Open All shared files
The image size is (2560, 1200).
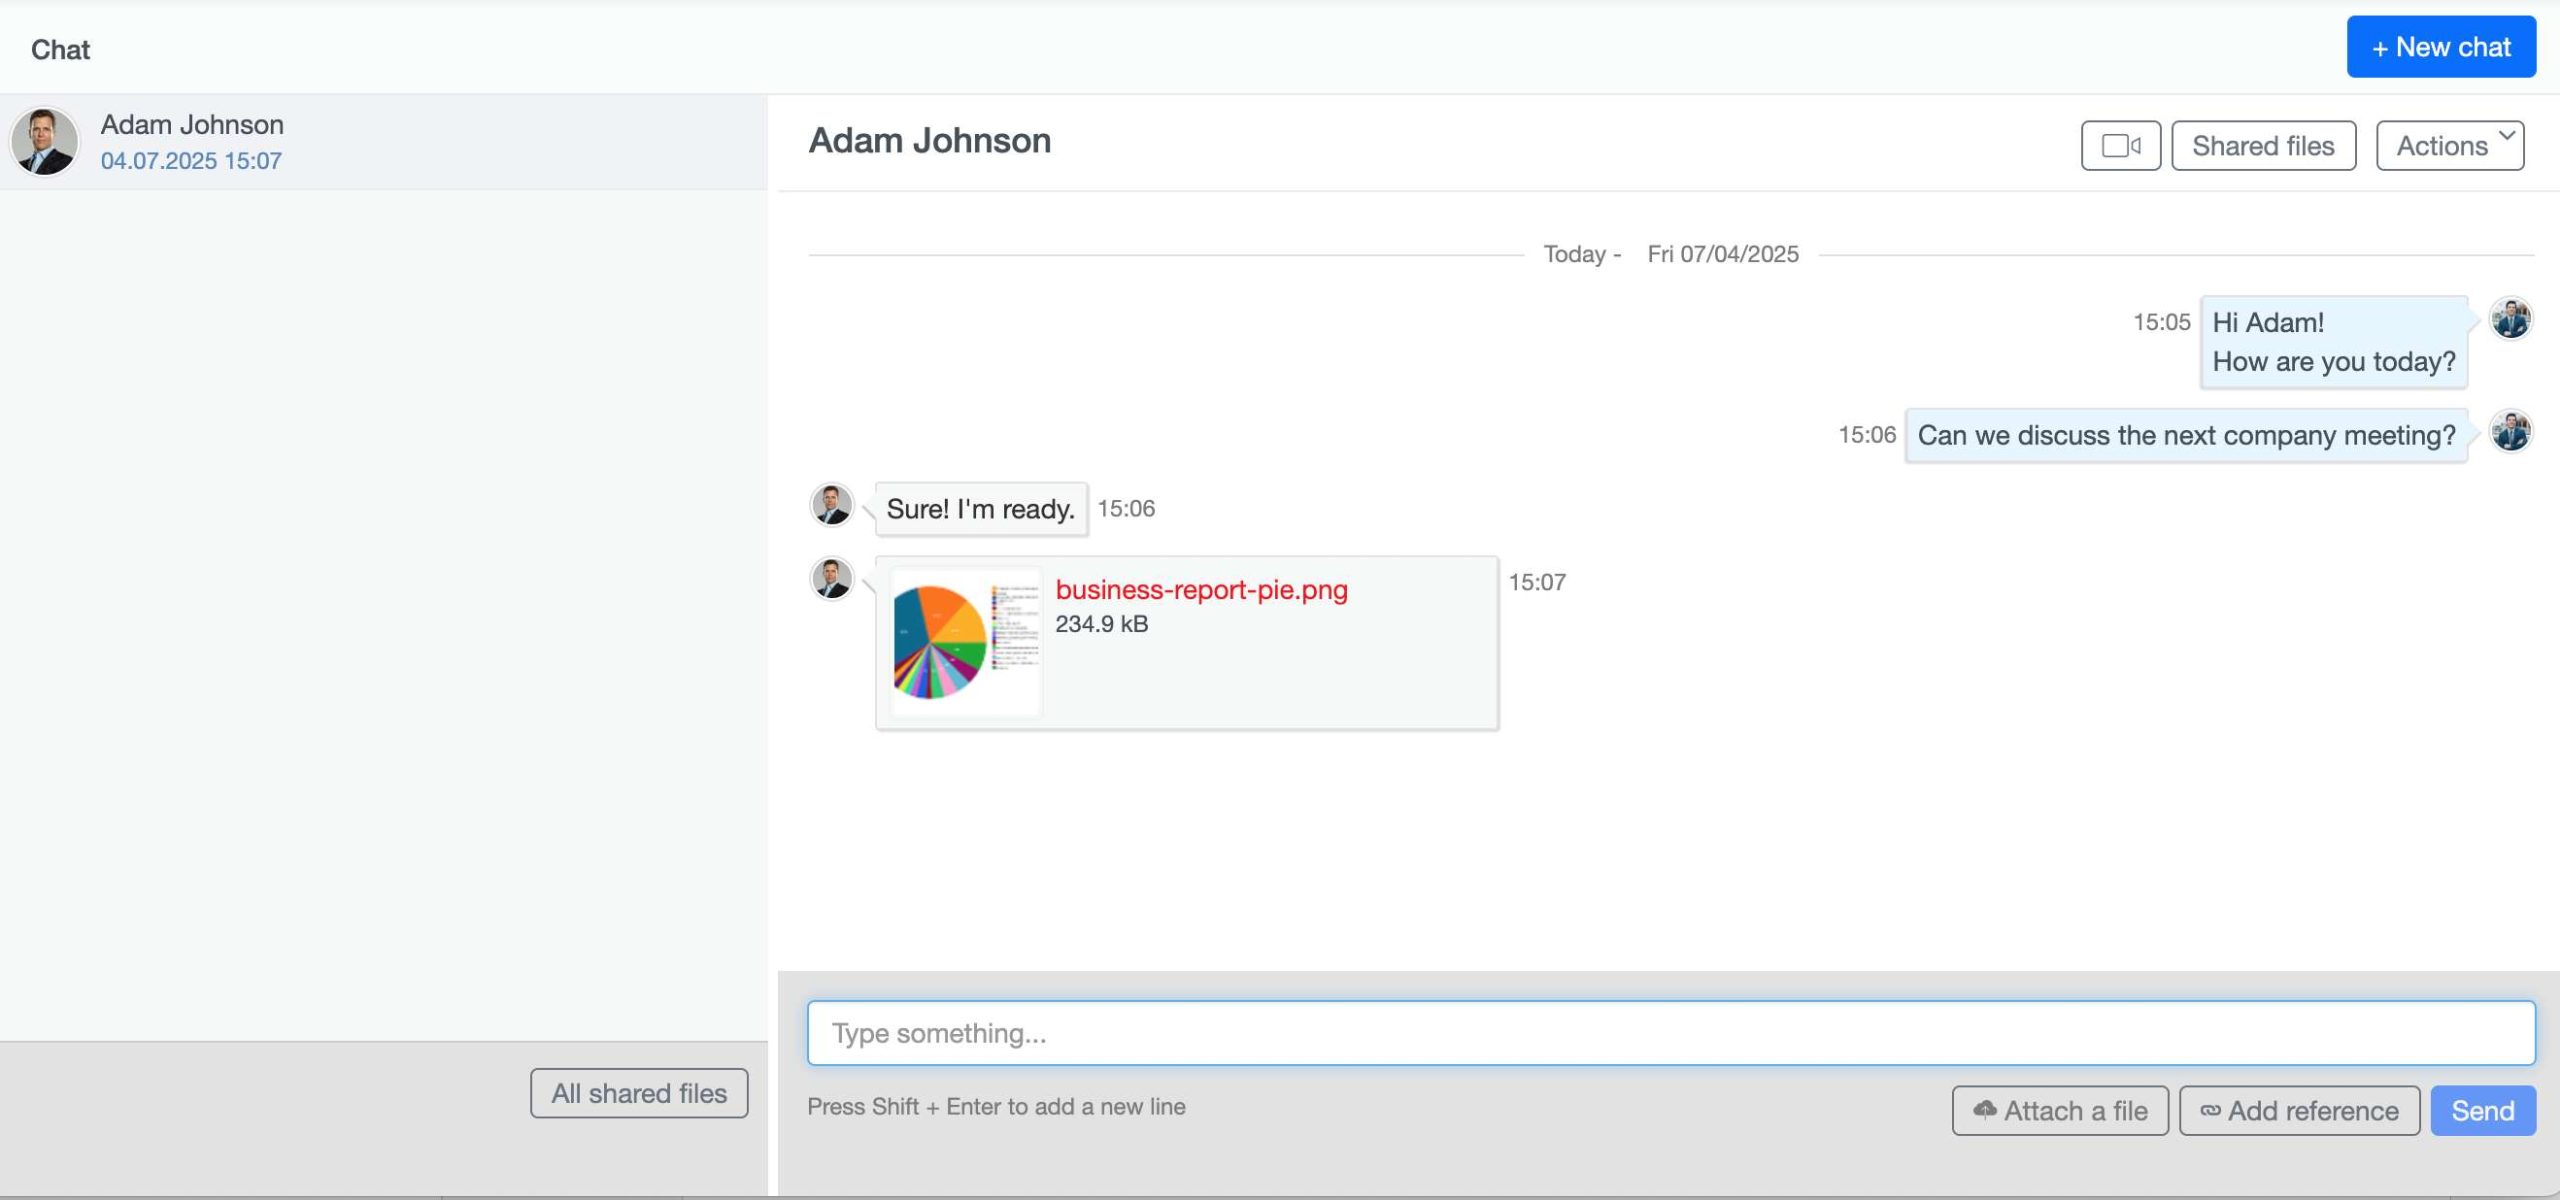[x=639, y=1093]
